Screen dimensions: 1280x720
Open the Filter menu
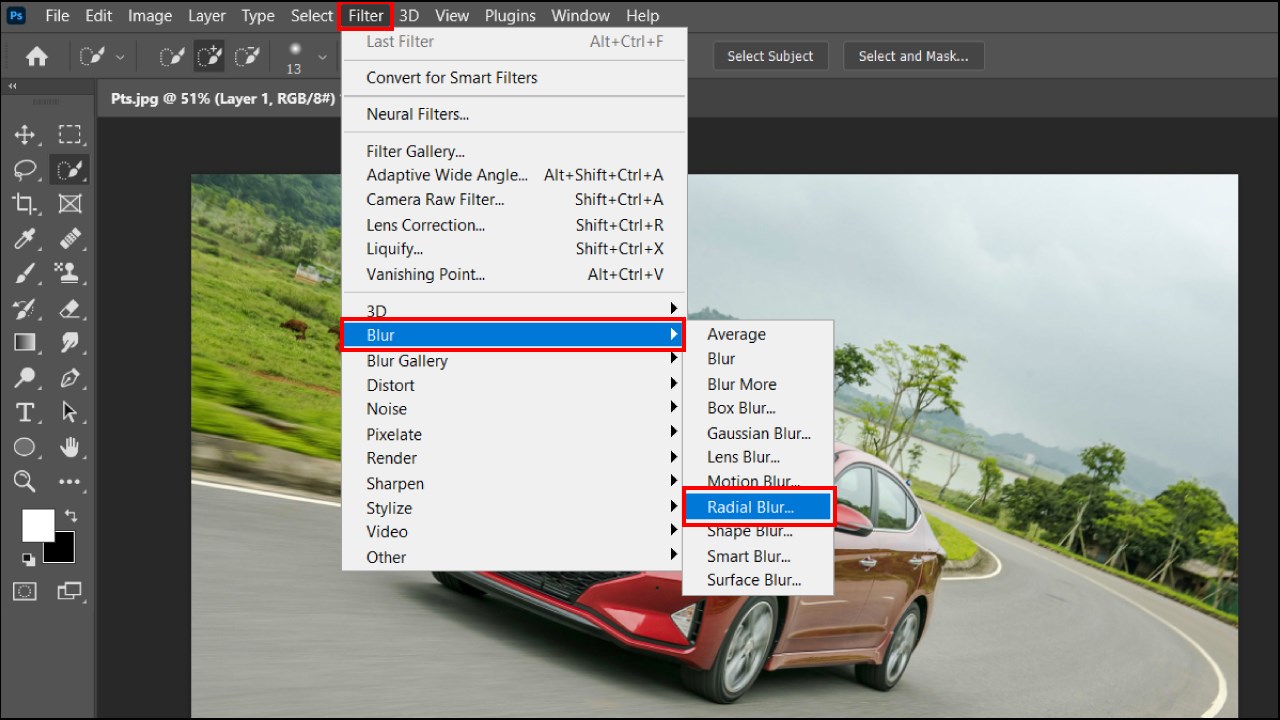365,15
